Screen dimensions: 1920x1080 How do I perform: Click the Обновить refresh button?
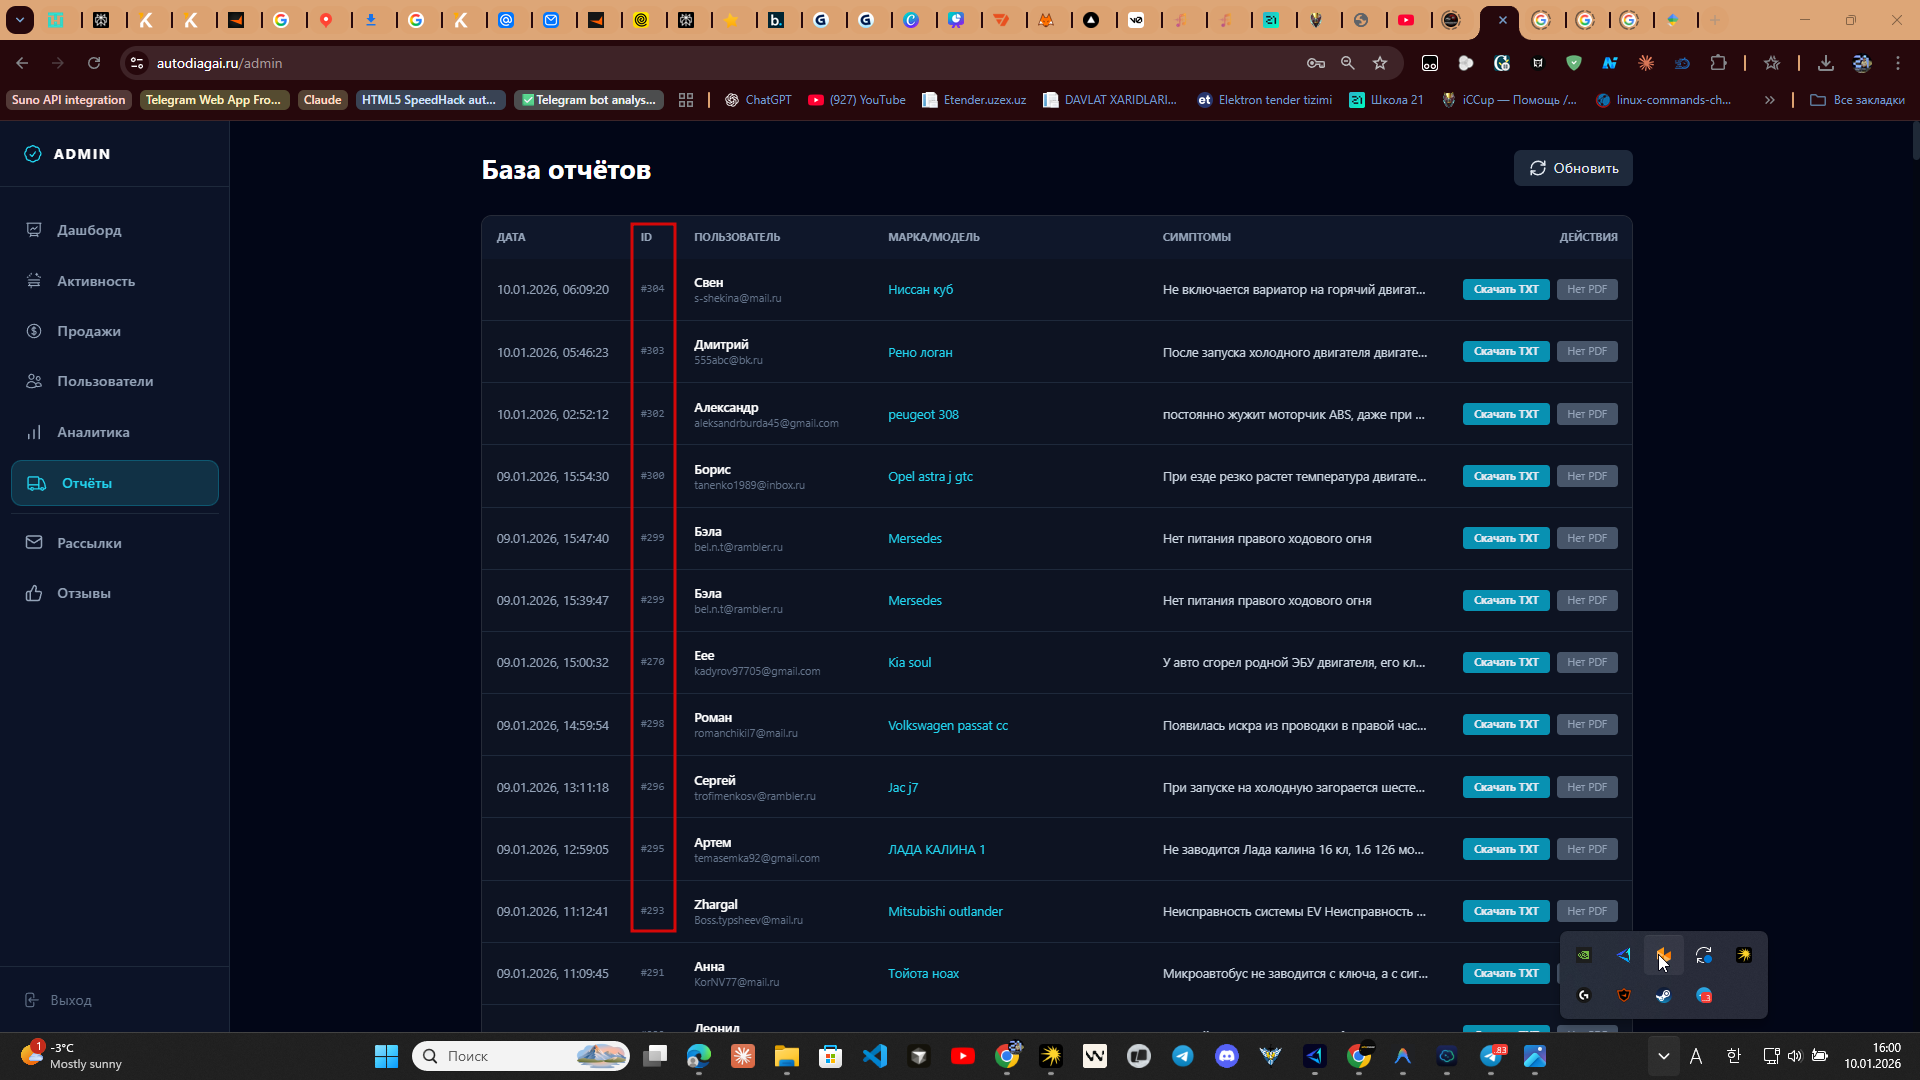[1572, 168]
